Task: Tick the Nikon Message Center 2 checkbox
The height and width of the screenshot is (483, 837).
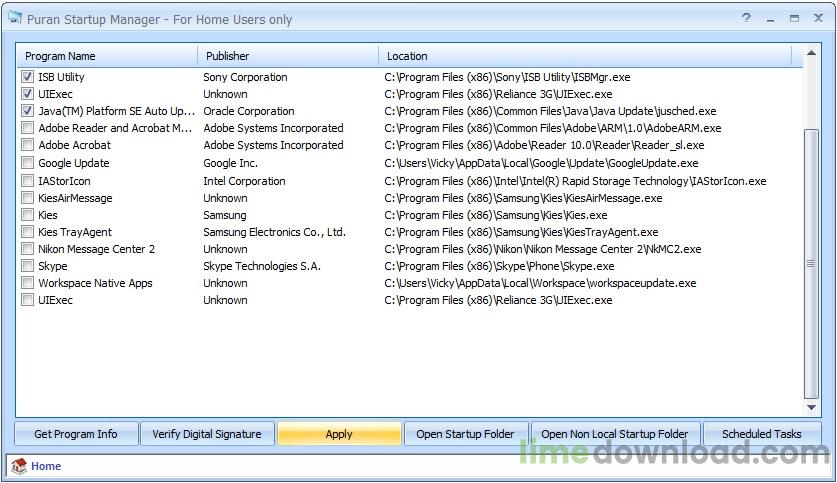Action: [27, 249]
